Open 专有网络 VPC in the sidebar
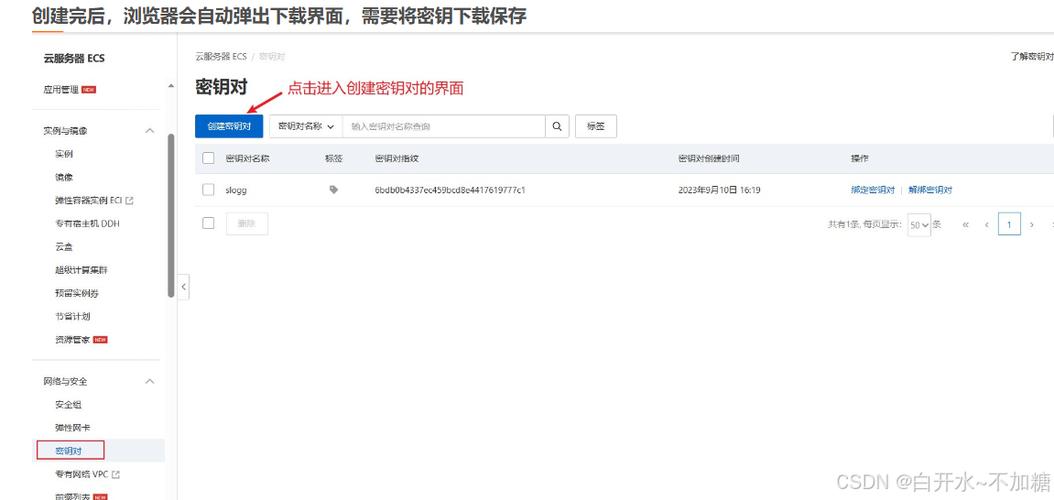 82,474
